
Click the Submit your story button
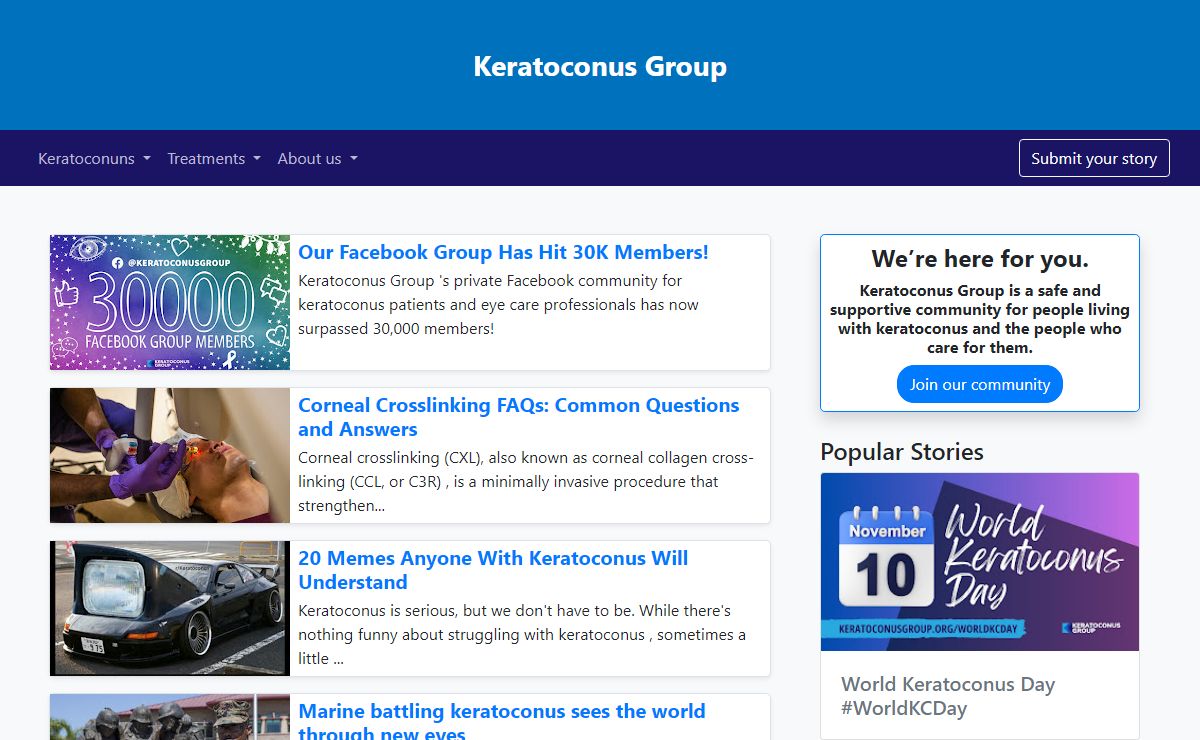point(1094,158)
